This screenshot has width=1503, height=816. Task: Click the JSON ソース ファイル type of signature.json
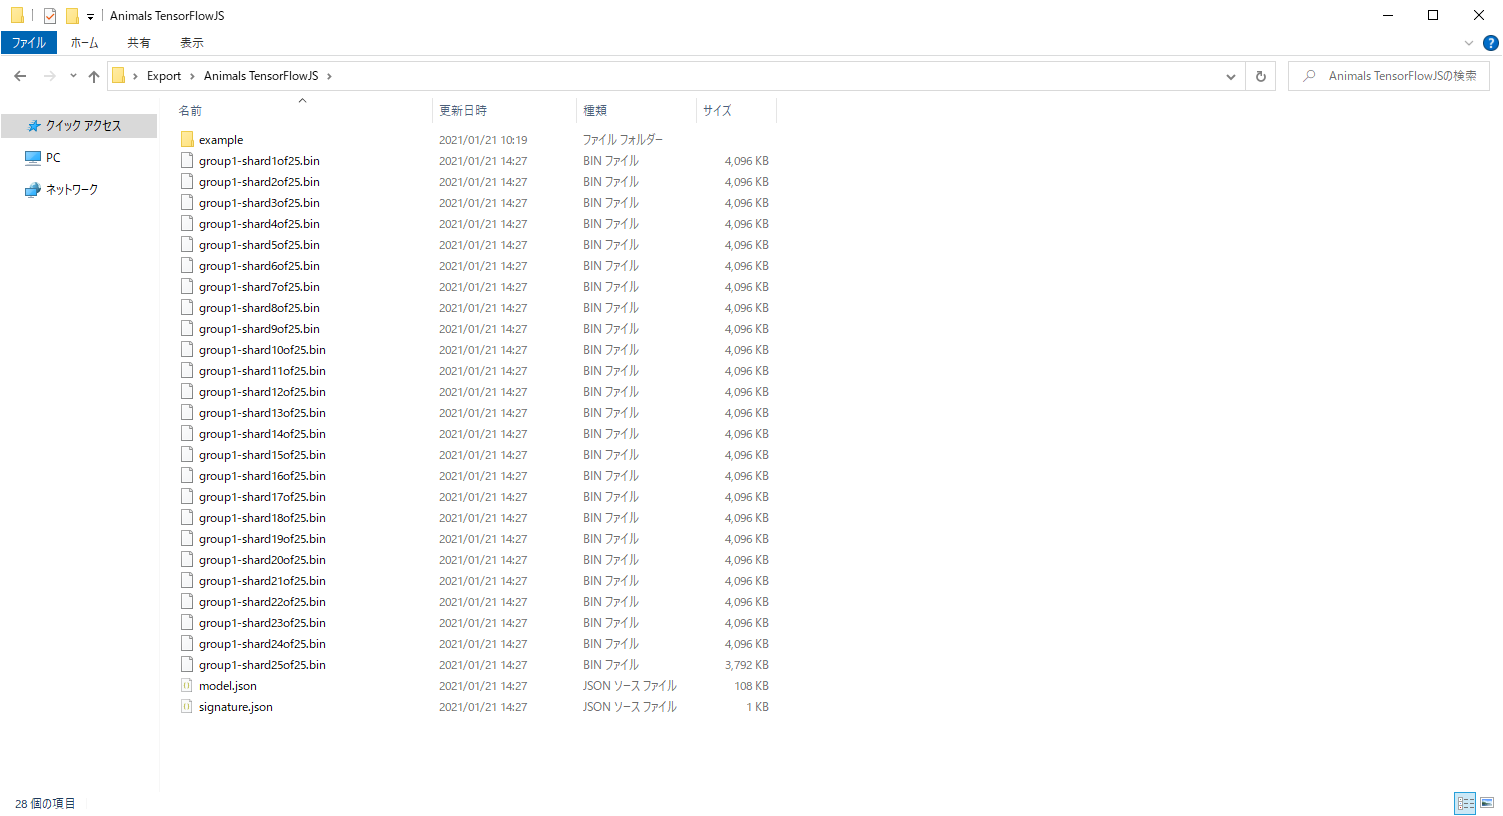[630, 707]
